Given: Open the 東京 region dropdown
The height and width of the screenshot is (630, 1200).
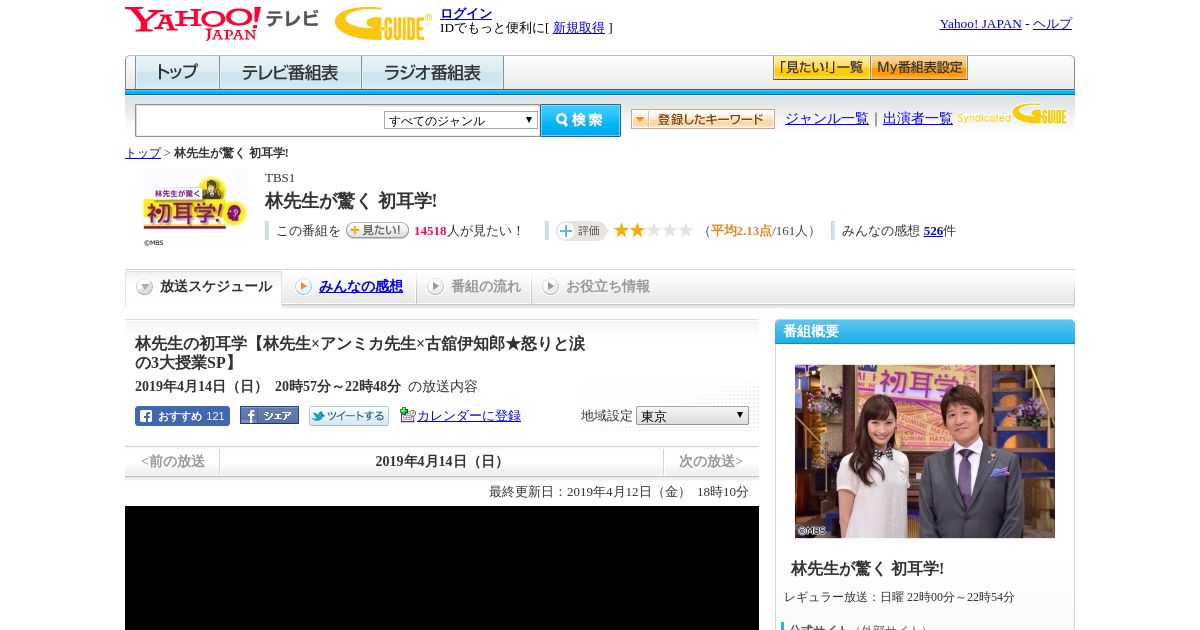Looking at the screenshot, I should pyautogui.click(x=692, y=415).
